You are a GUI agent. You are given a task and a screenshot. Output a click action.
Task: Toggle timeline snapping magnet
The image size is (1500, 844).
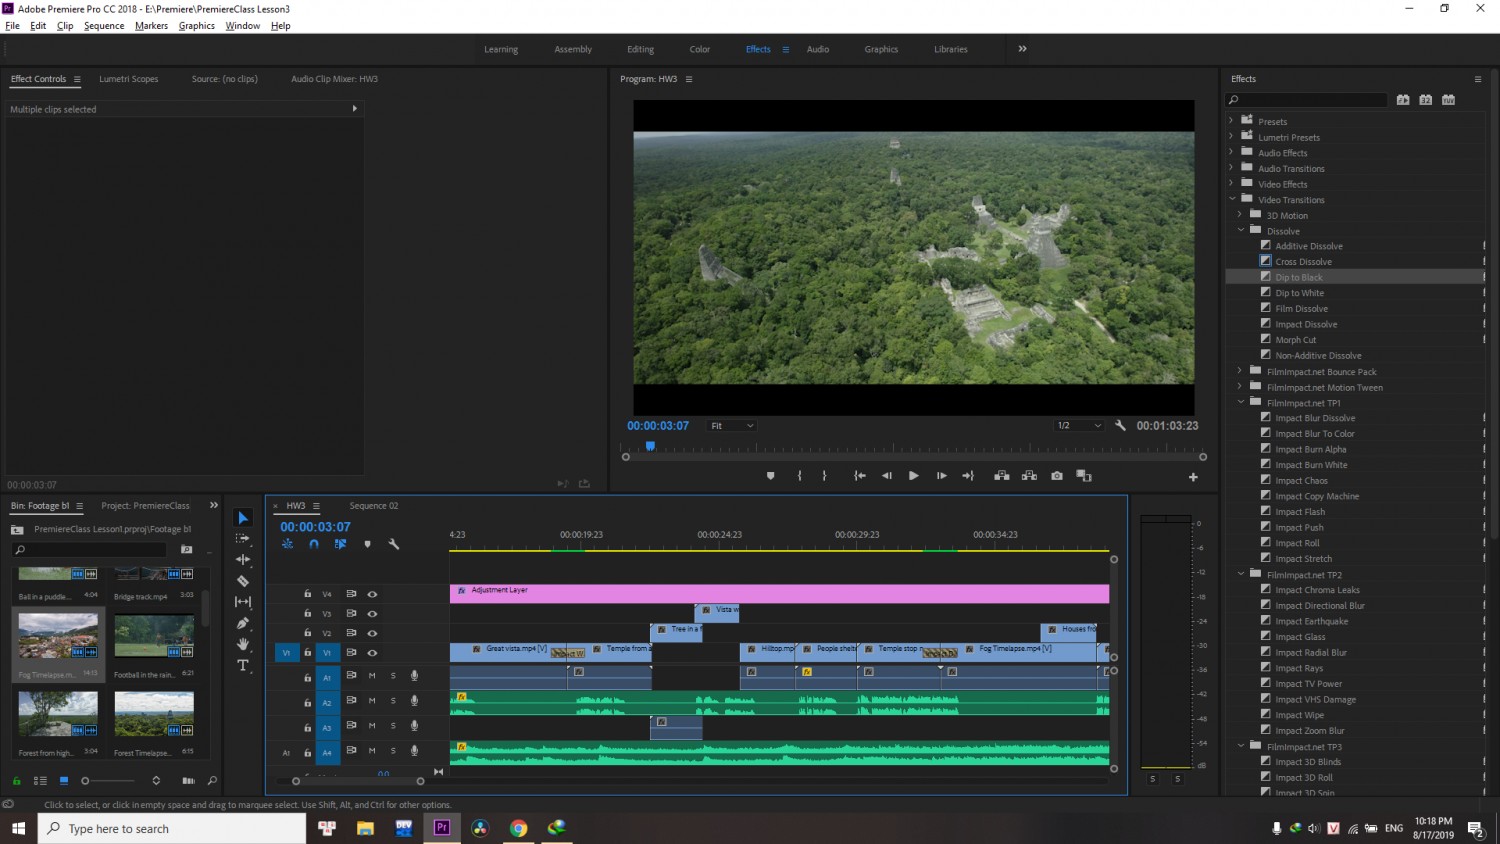coord(314,544)
